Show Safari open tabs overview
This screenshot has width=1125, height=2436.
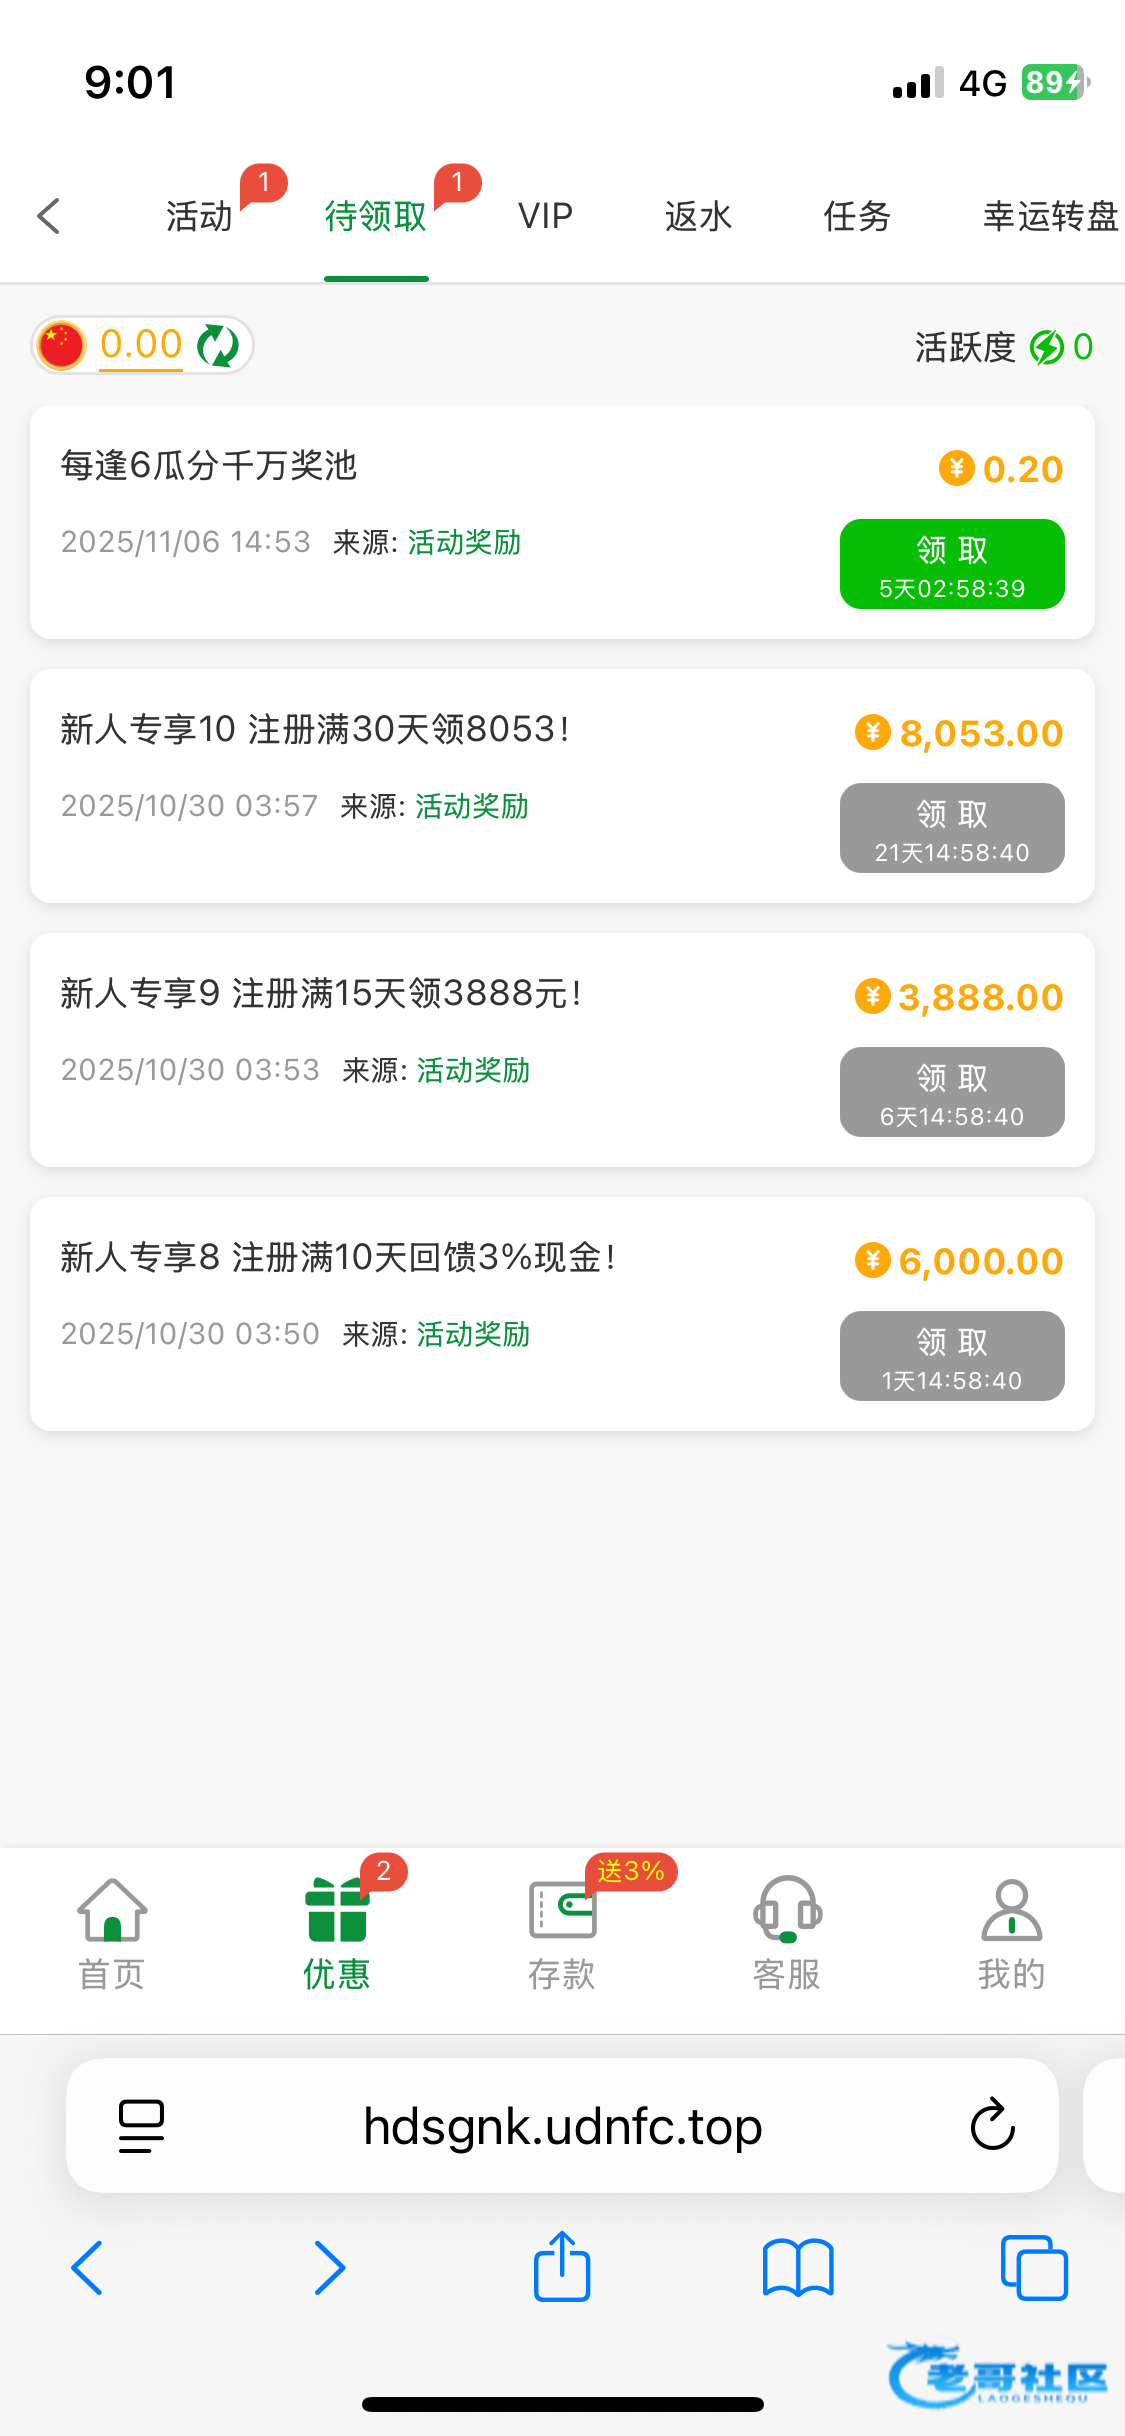pos(1033,2267)
